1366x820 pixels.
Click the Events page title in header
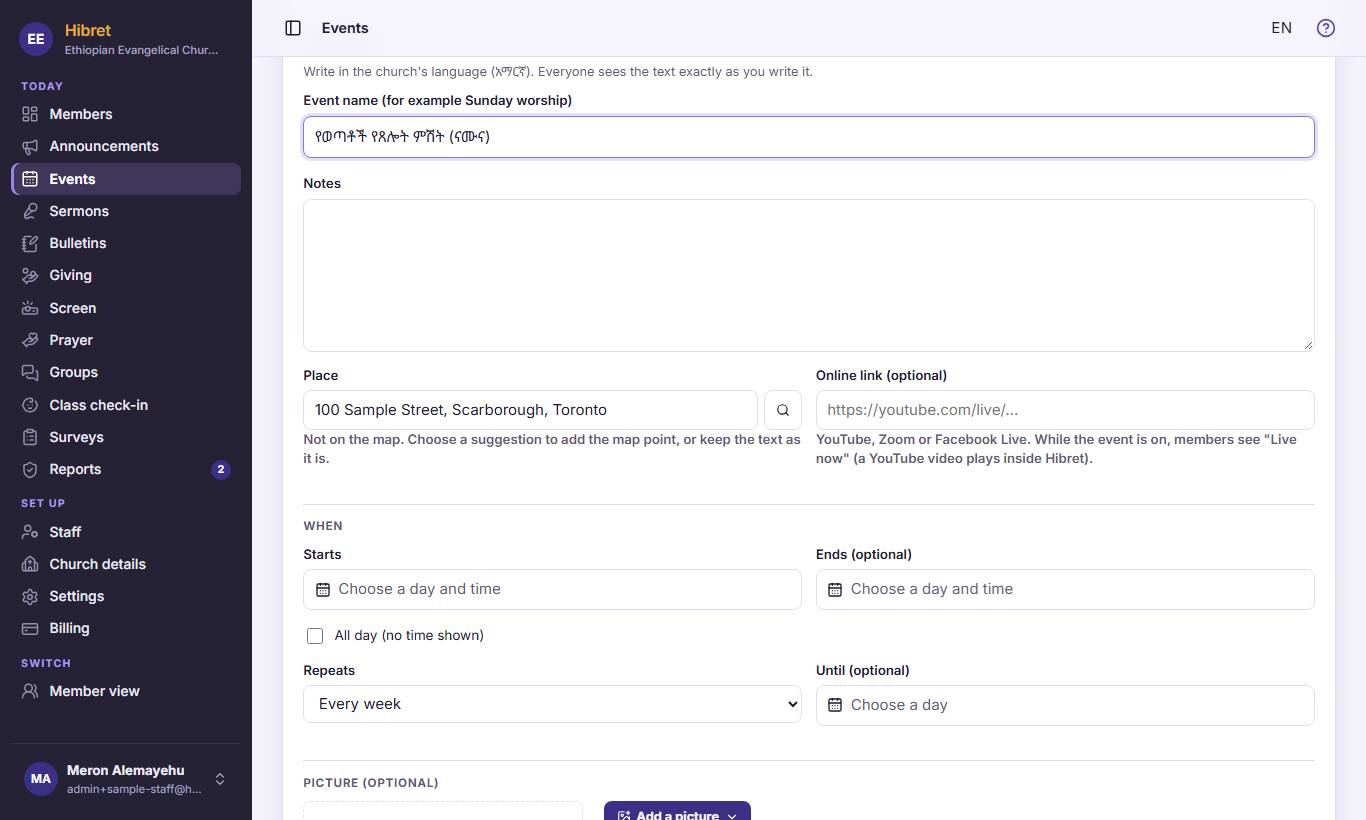(345, 28)
